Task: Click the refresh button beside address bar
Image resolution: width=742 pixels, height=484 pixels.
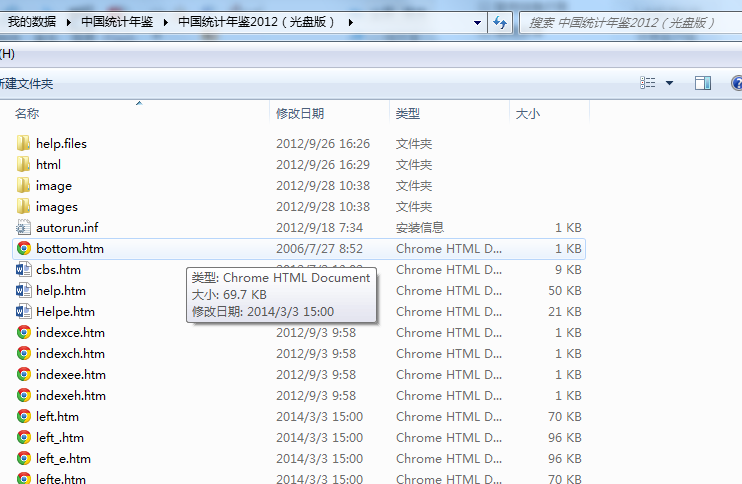Action: pos(500,22)
